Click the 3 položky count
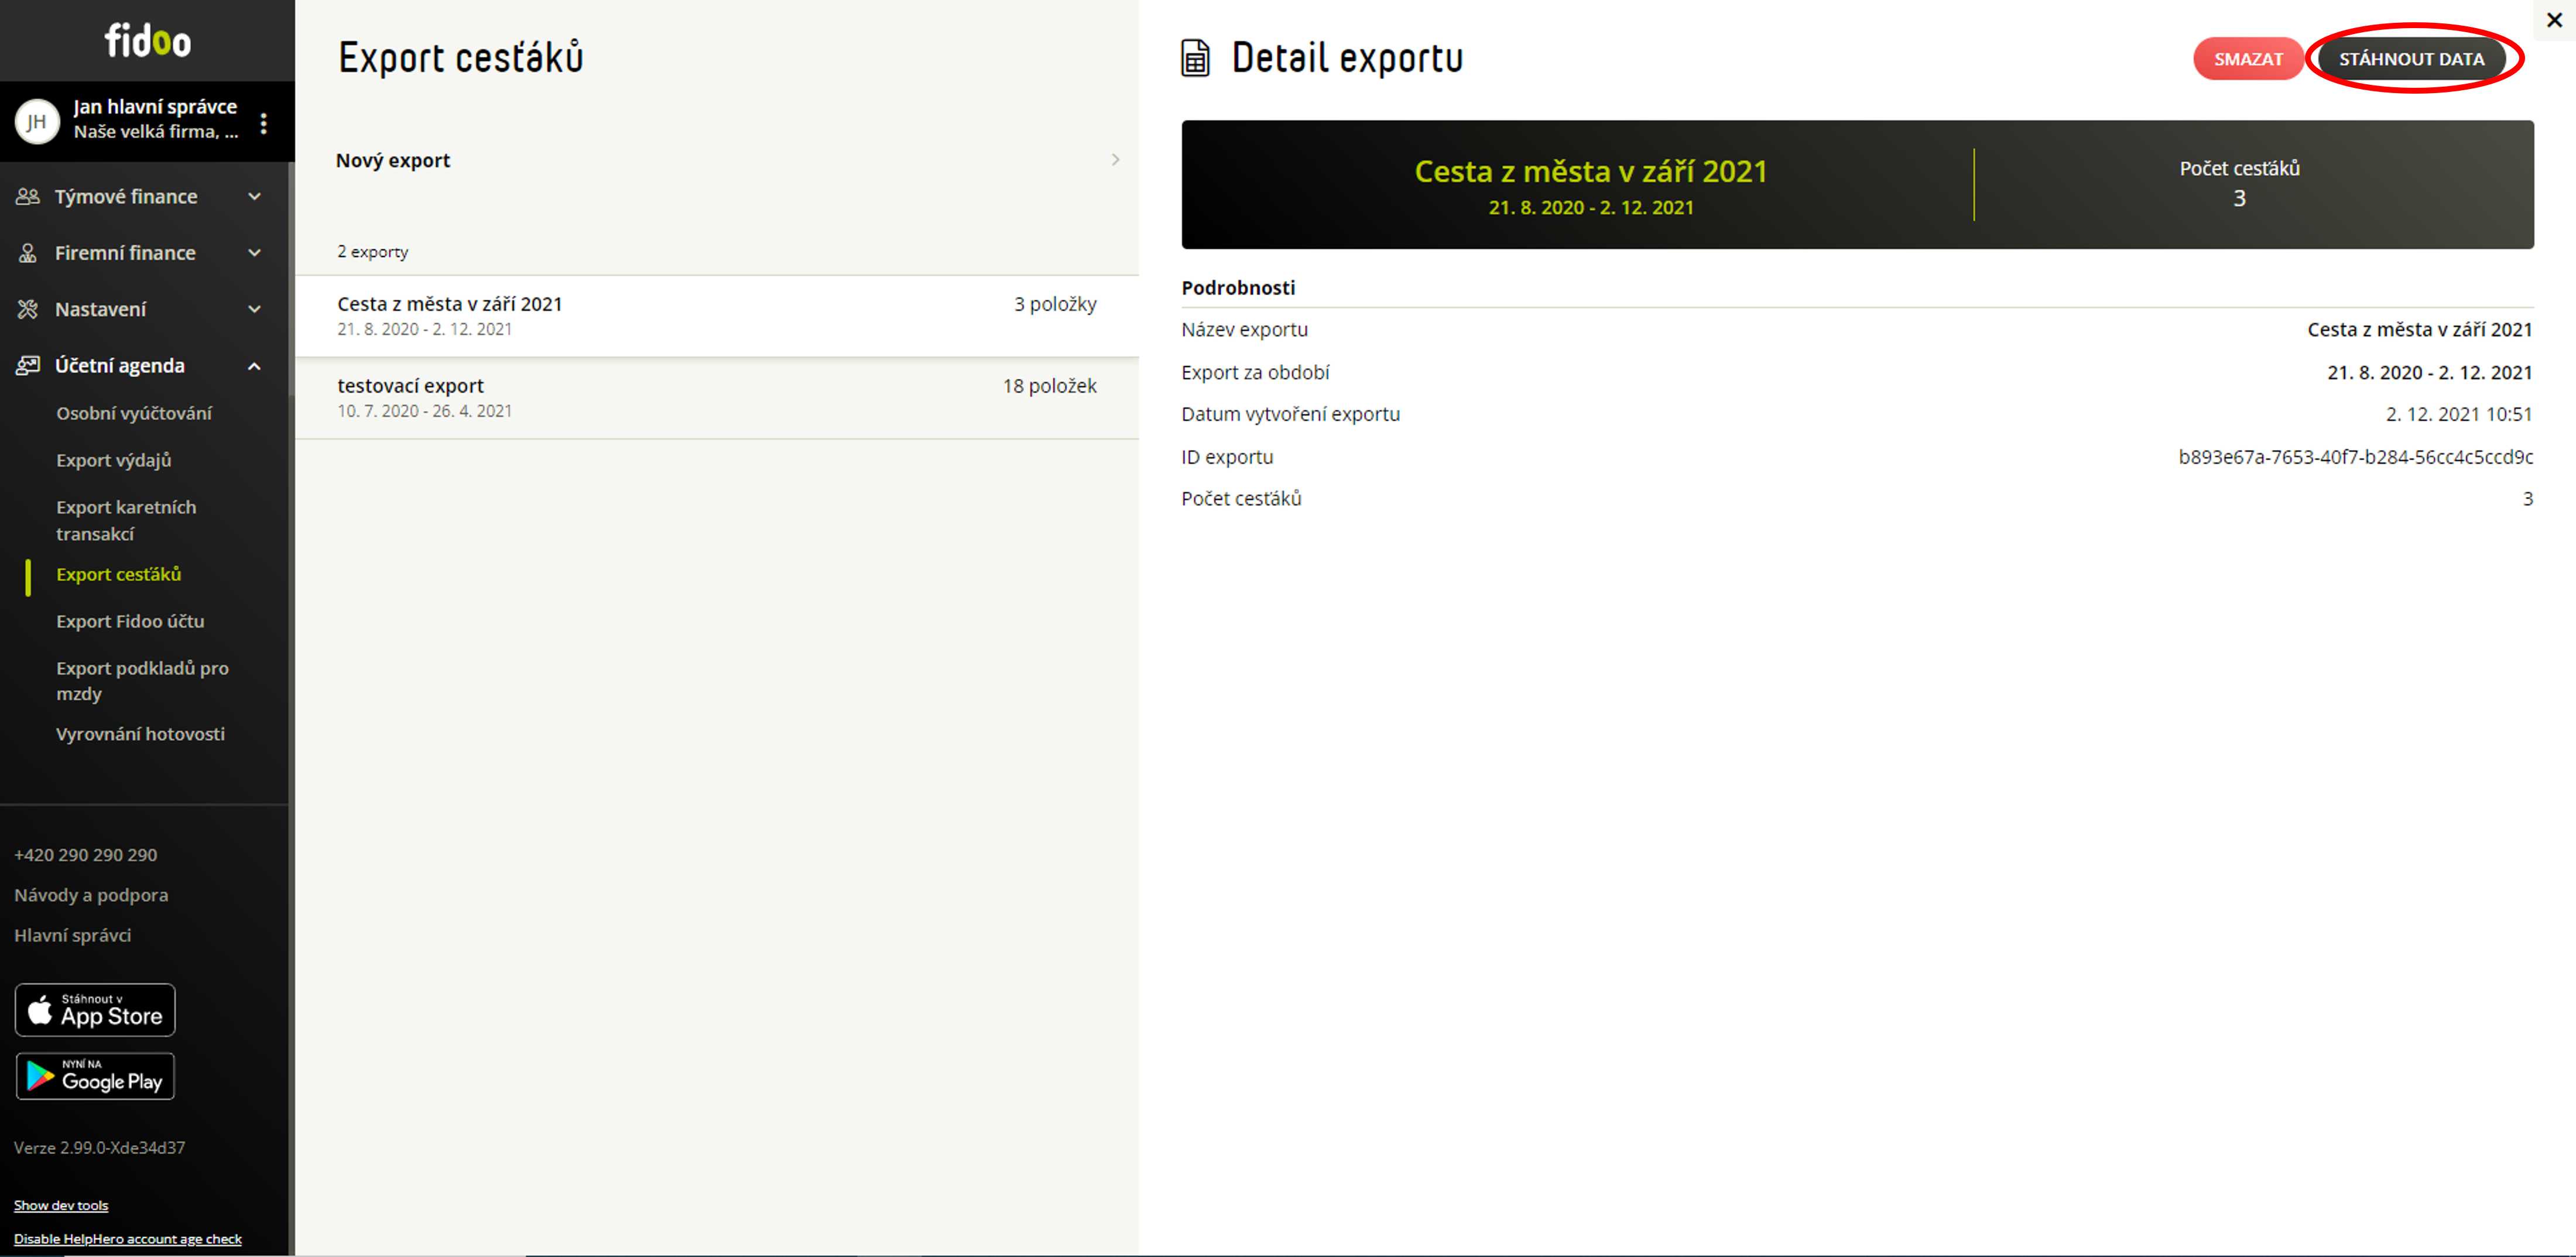Screen dimensions: 2576x1257 (x=1055, y=304)
